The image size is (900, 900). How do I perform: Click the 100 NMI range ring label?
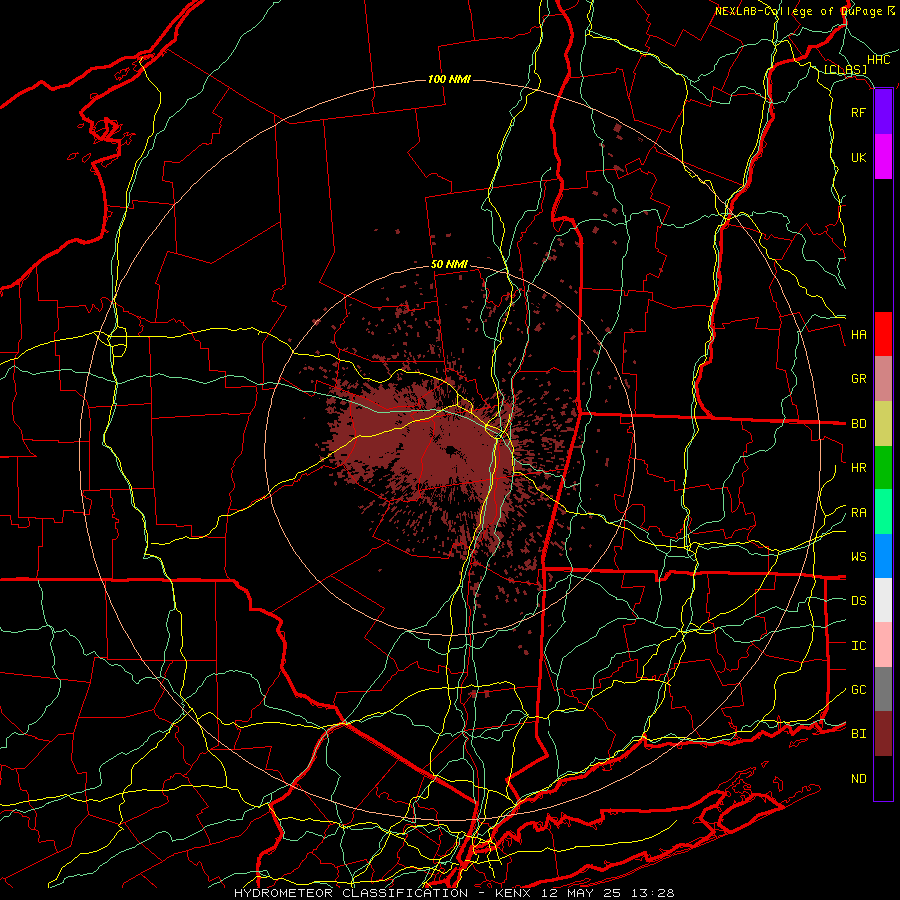point(449,79)
